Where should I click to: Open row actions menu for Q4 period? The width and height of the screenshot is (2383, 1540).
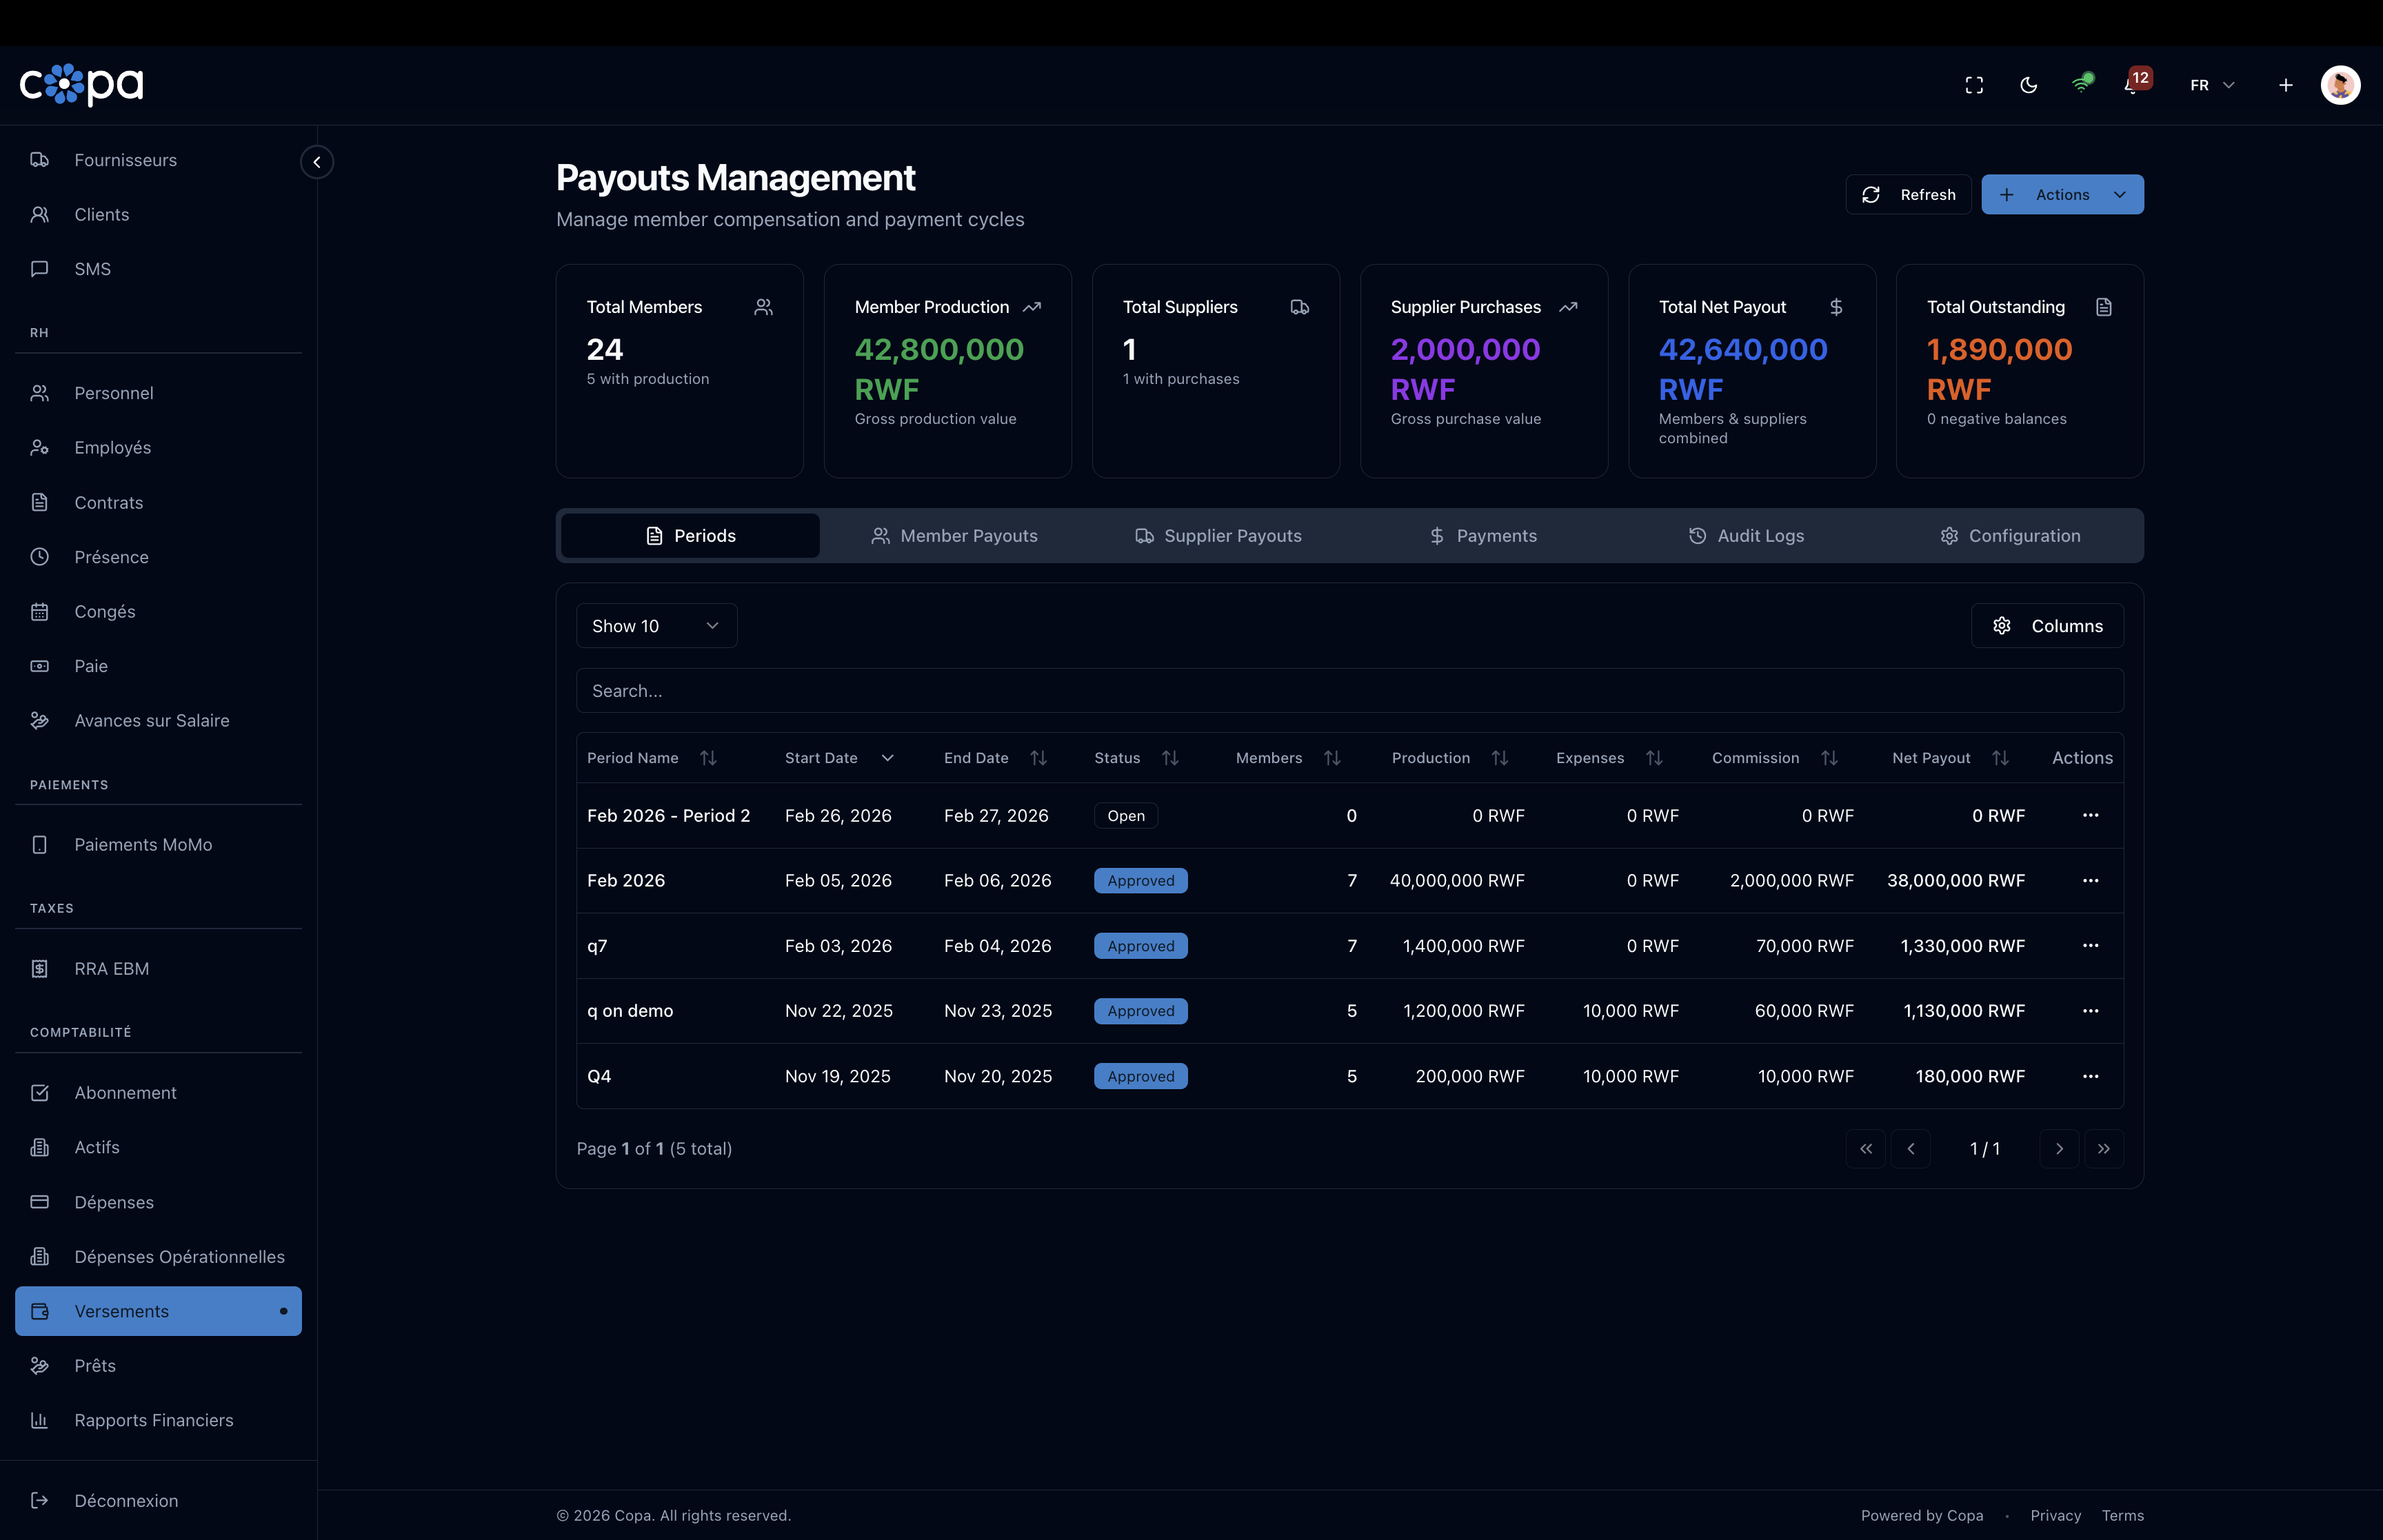(2090, 1076)
